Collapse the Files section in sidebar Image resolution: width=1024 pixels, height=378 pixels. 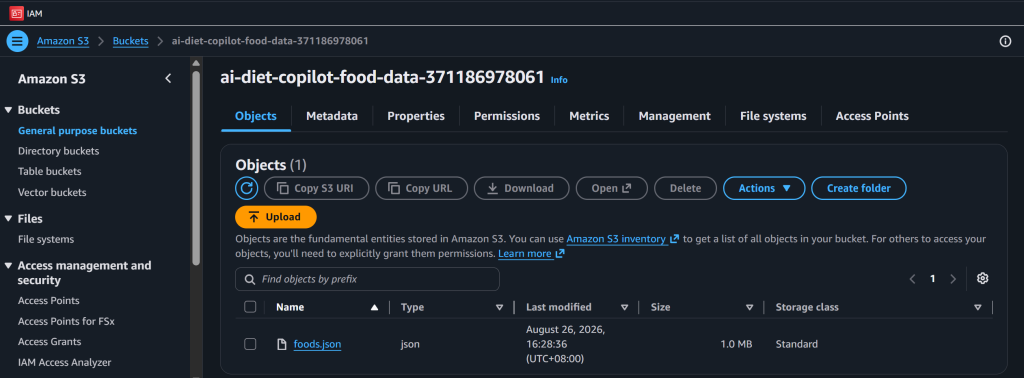[x=8, y=219]
